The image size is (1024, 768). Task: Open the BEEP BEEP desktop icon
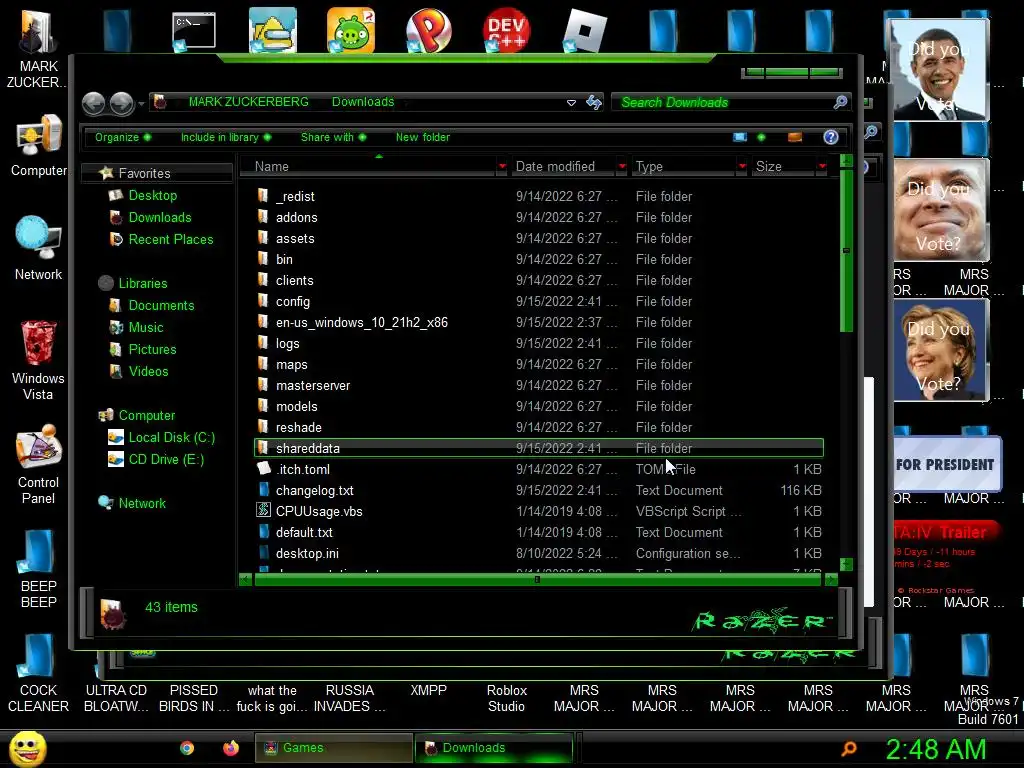click(39, 569)
